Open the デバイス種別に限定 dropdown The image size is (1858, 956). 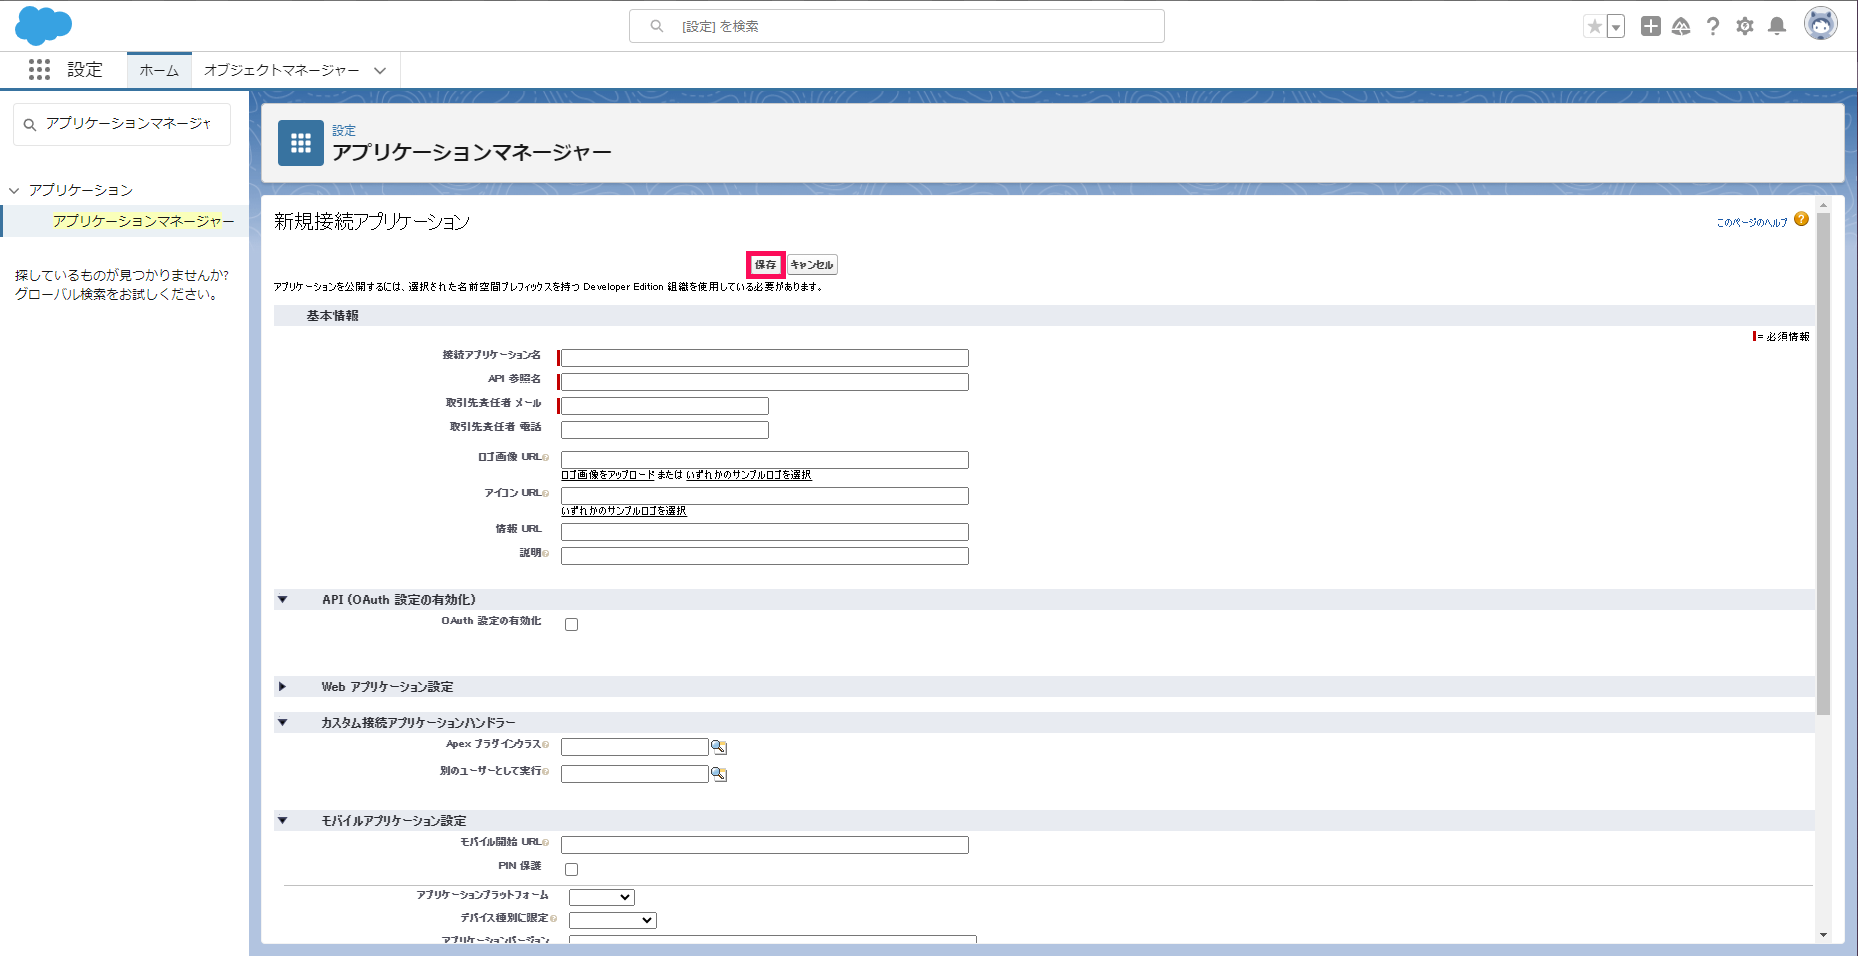tap(612, 920)
